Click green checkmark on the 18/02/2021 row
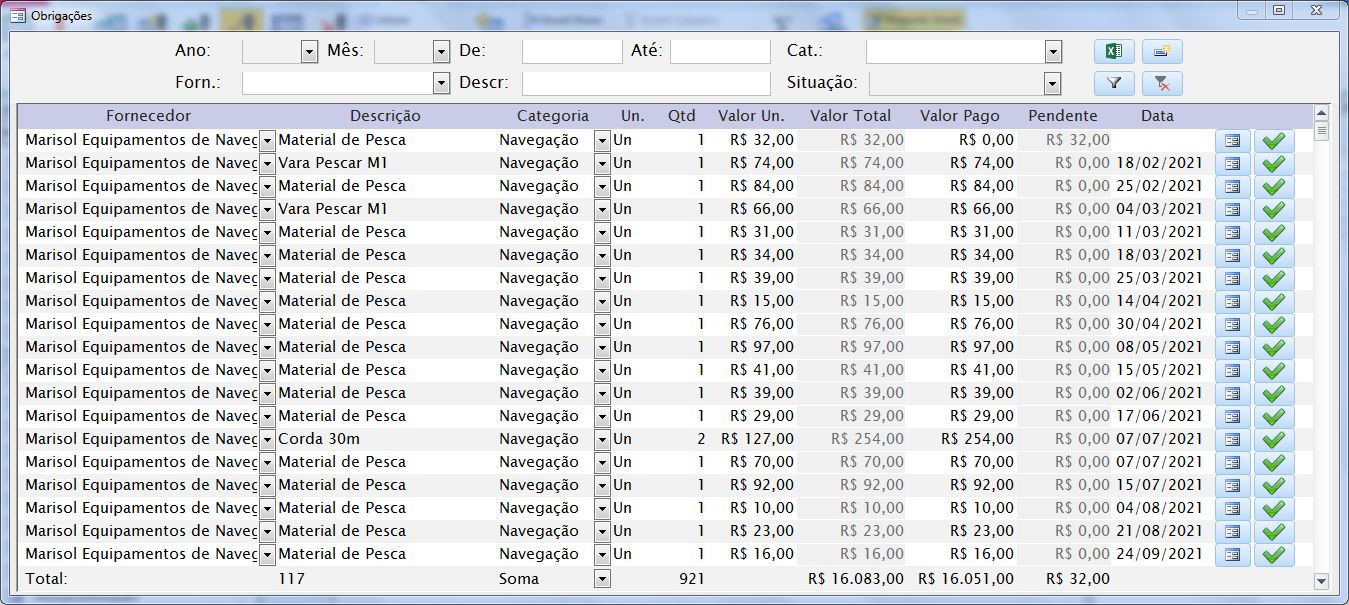 coord(1274,164)
